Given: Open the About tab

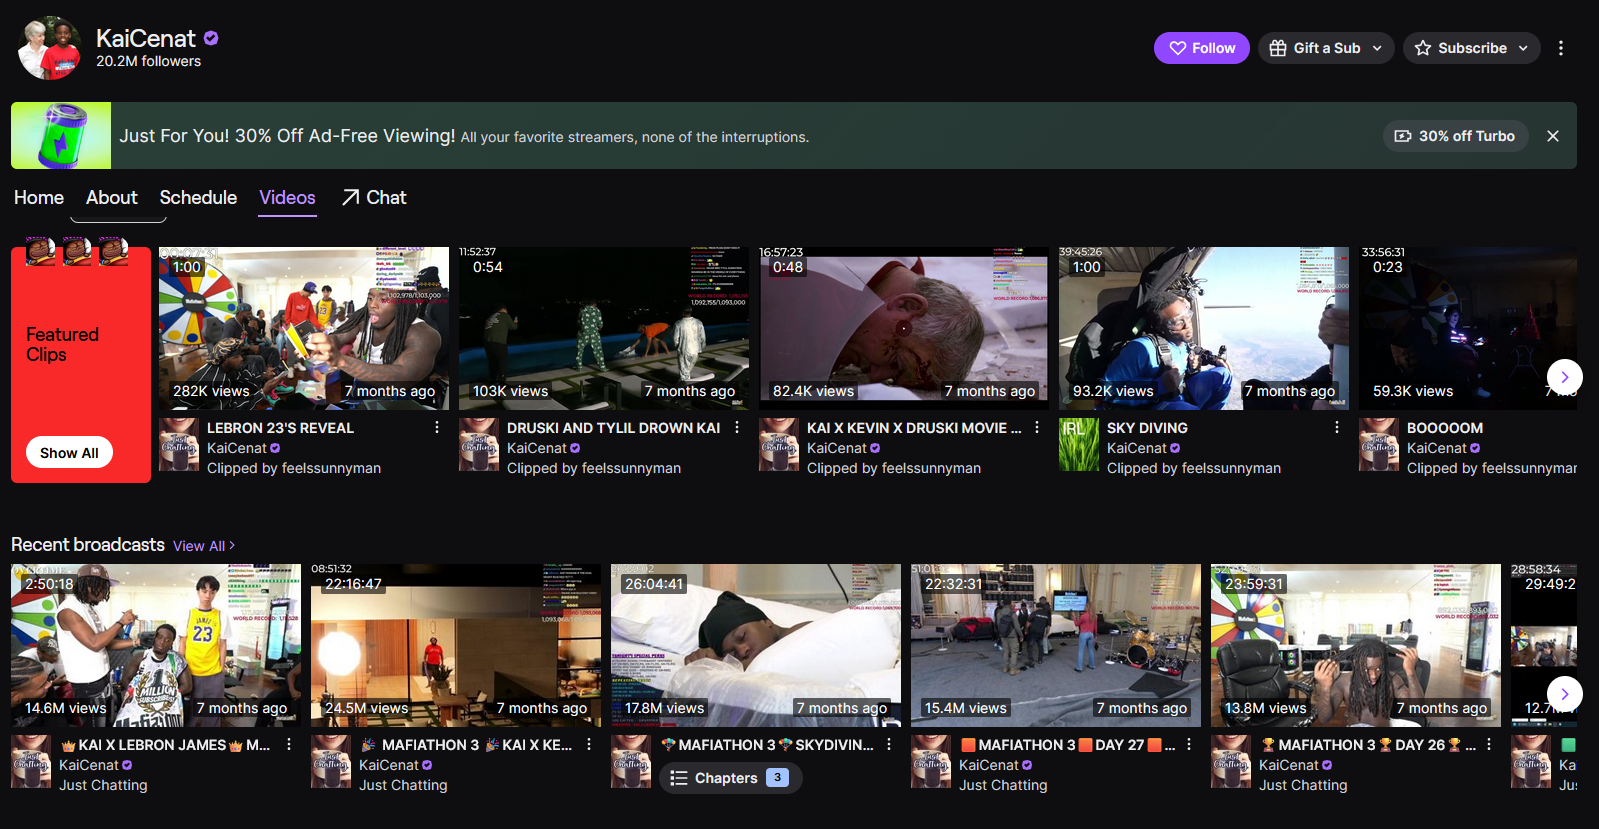Looking at the screenshot, I should click(112, 198).
